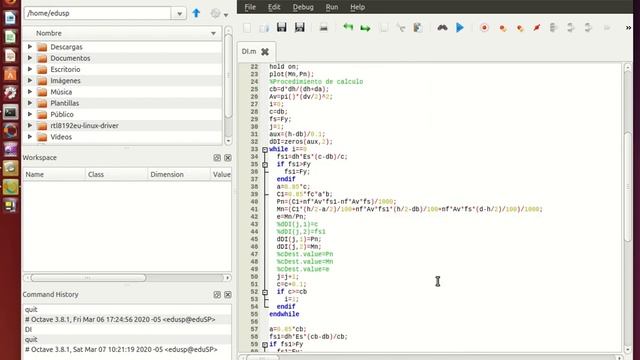This screenshot has height=360, width=640.
Task: Collapse the if block fold on line 35
Action: tap(265, 164)
